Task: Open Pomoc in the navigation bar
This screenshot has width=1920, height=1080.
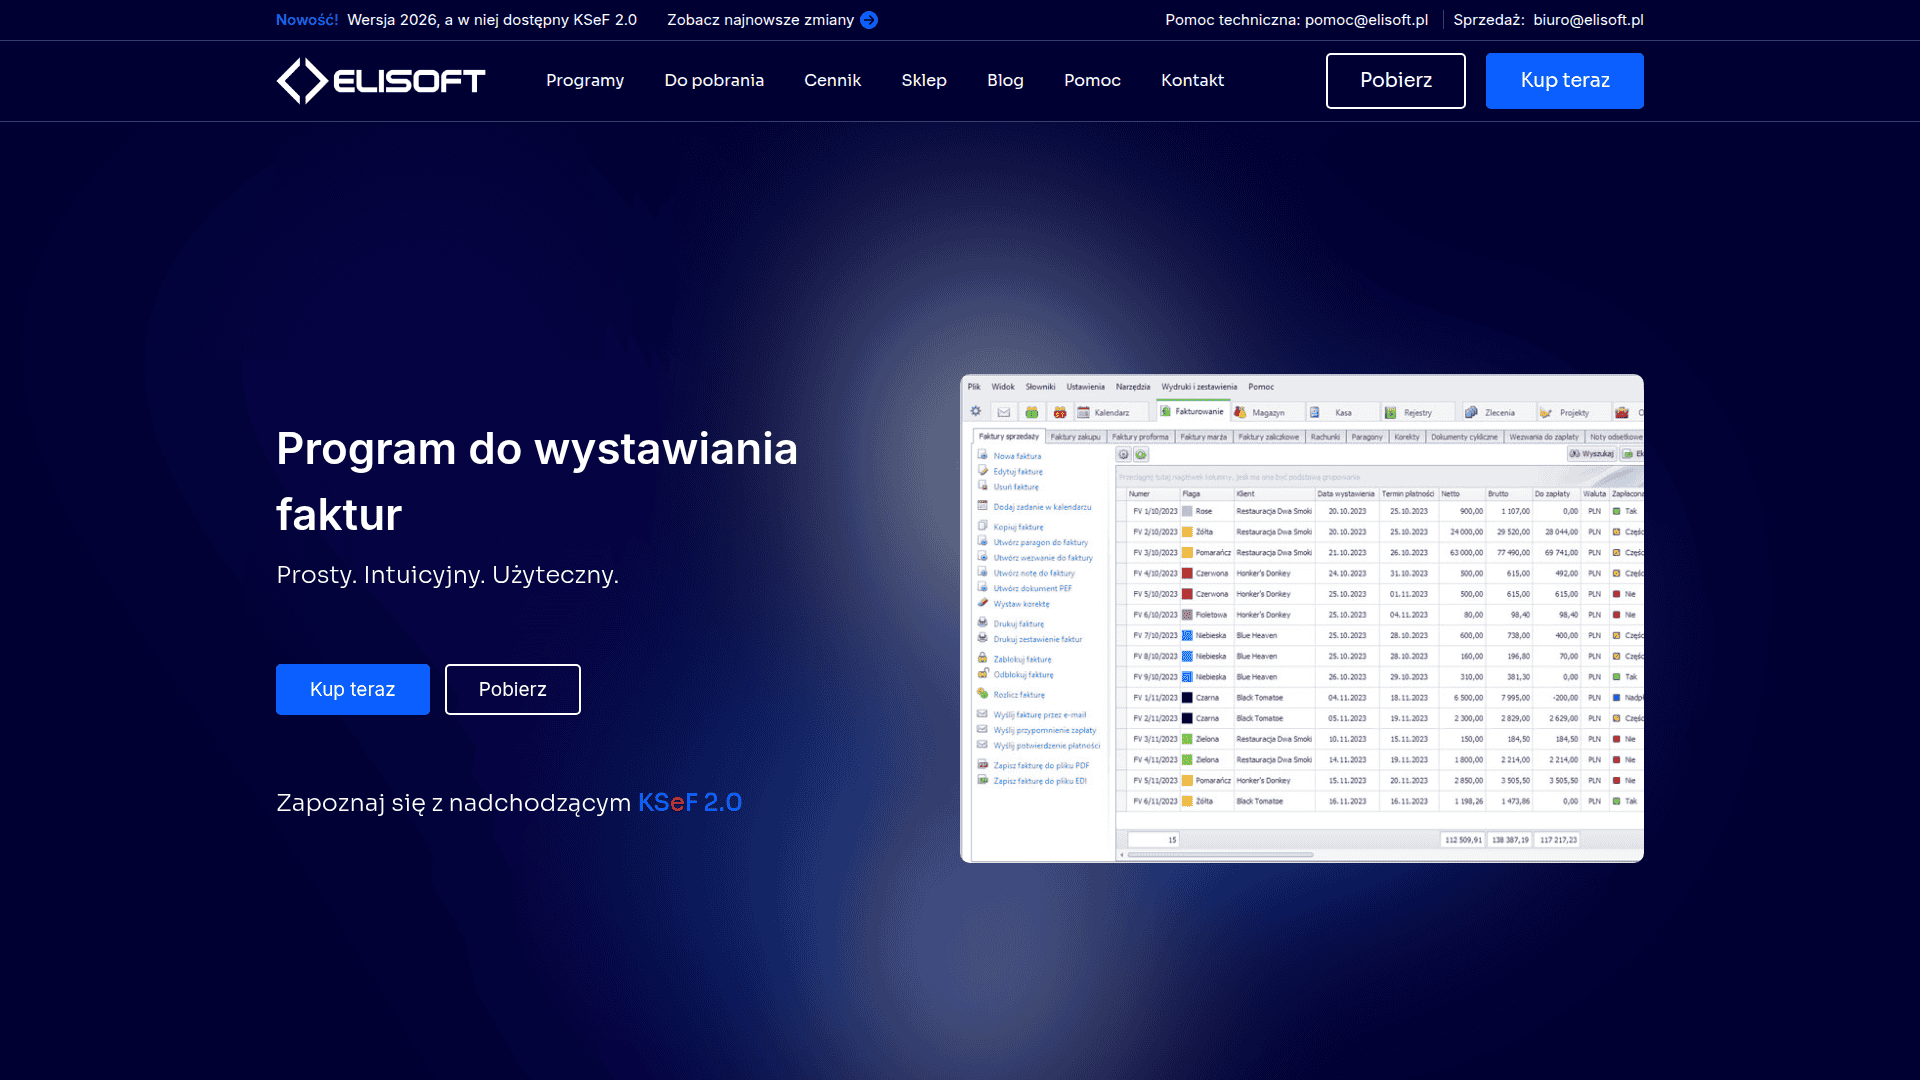Action: point(1092,80)
